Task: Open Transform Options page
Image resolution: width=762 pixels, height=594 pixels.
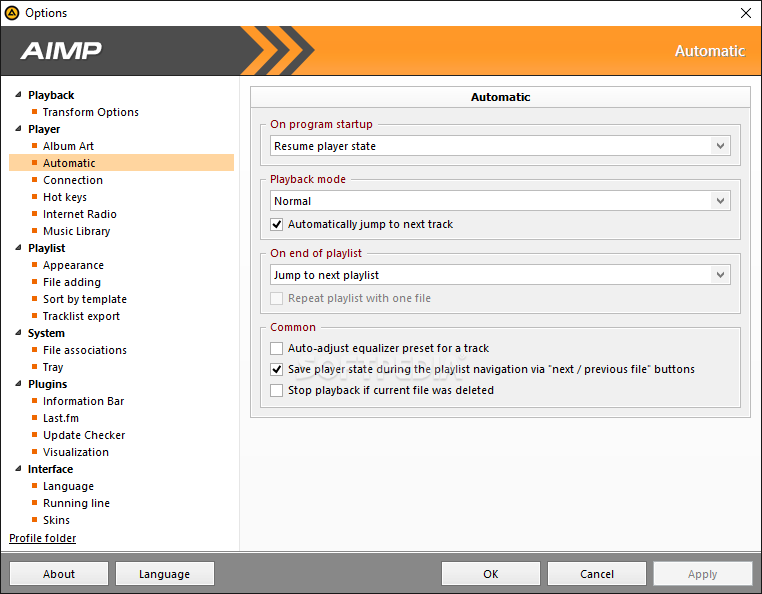Action: (x=90, y=112)
